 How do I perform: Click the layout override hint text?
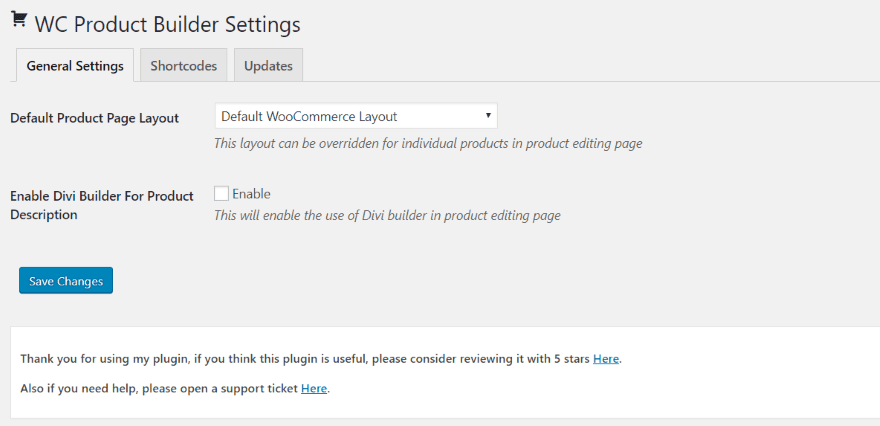point(428,143)
